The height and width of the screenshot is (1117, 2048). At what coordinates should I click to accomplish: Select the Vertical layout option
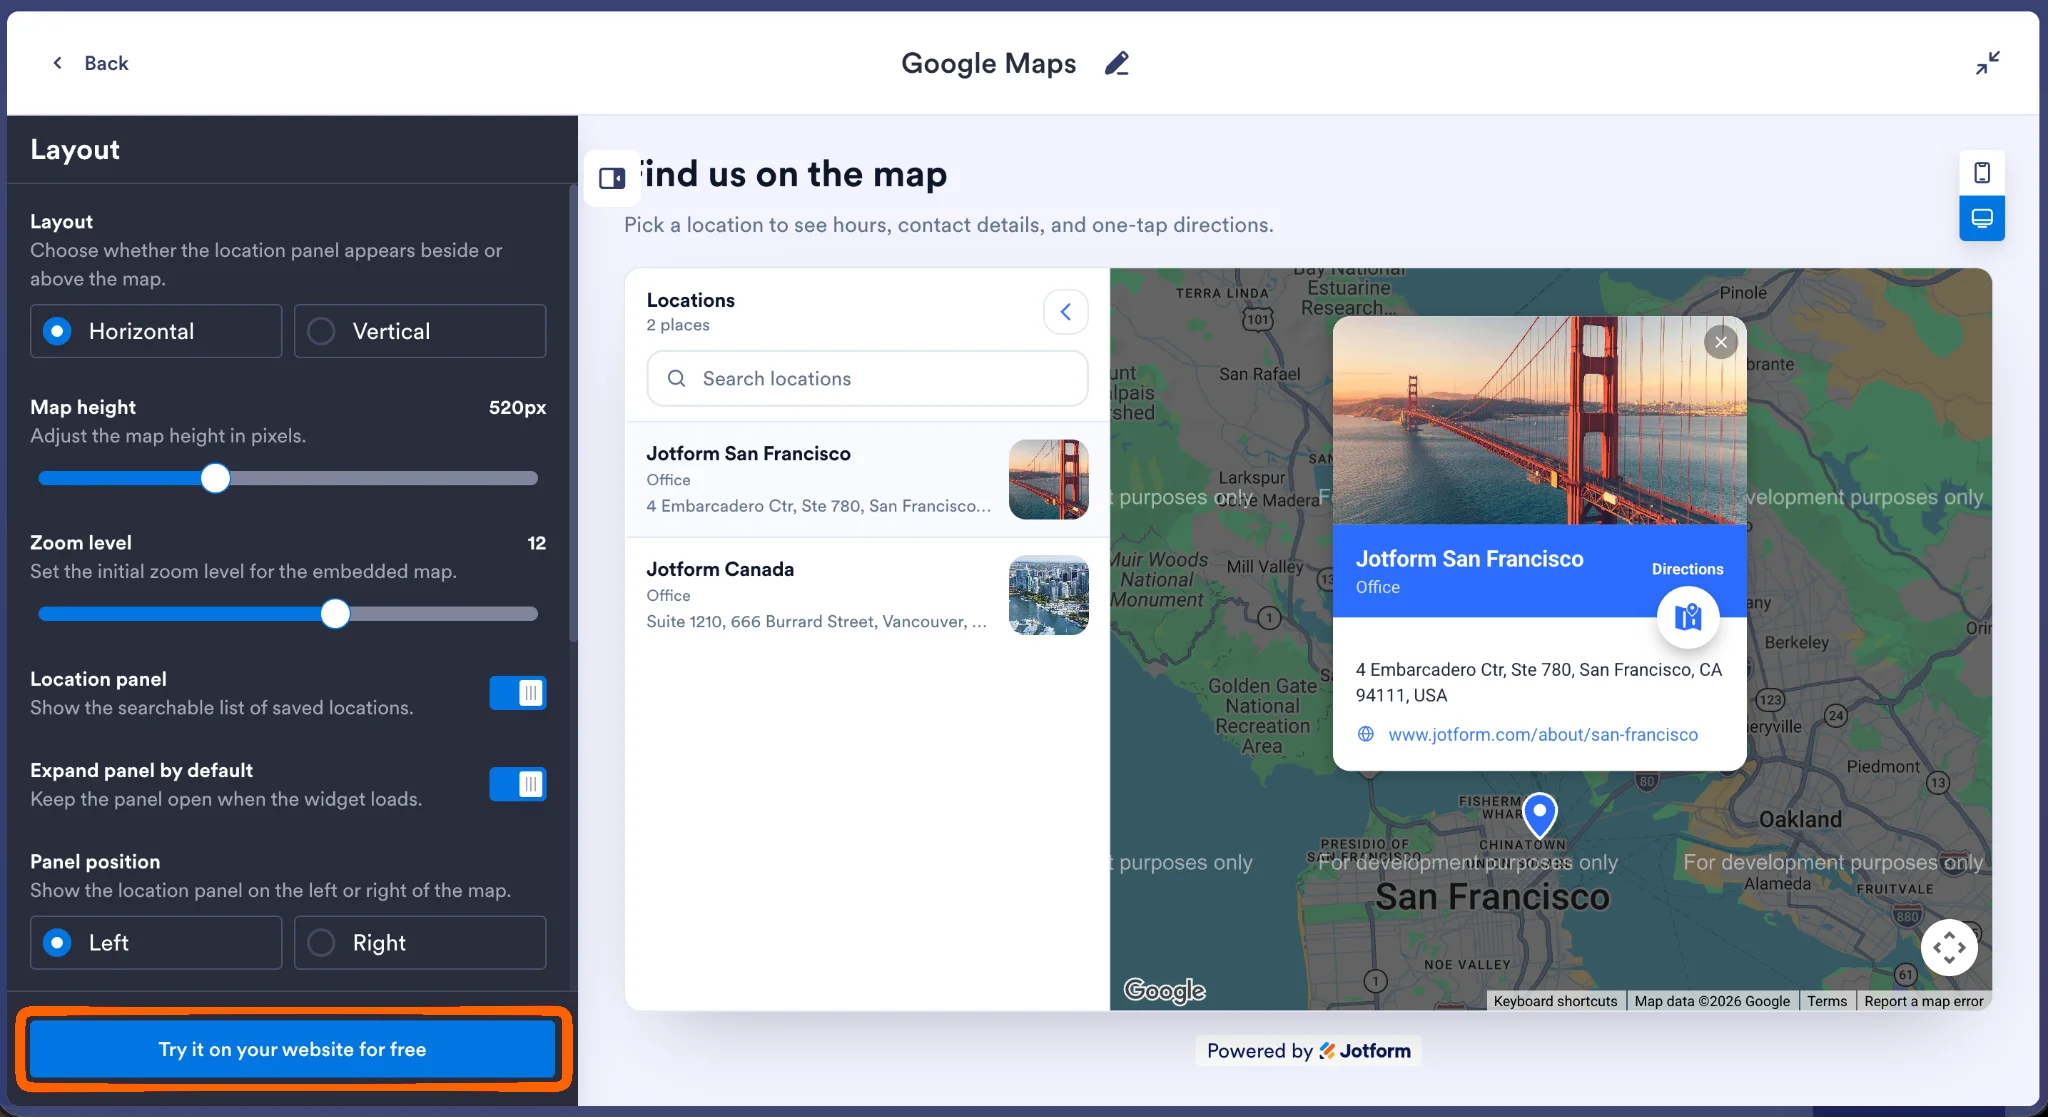pos(420,331)
